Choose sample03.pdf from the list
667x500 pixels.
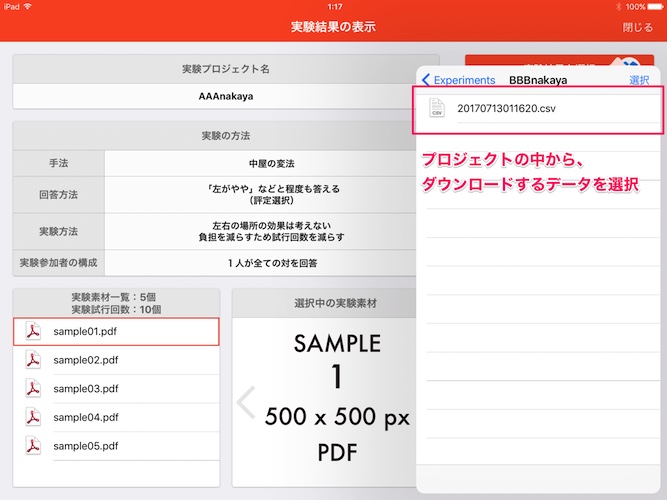pos(86,389)
